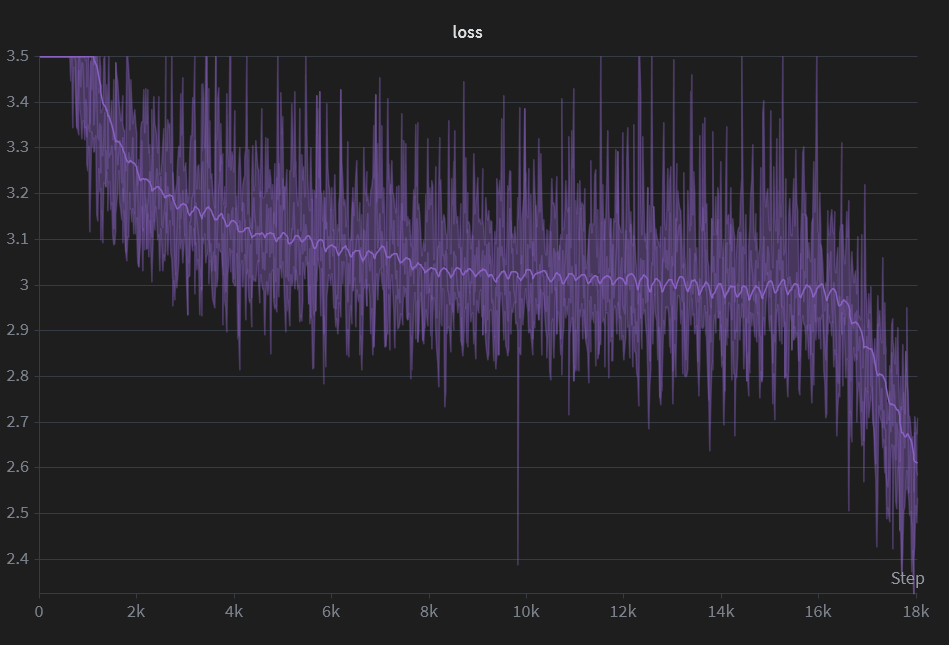Click the 0 x-axis tick label
This screenshot has height=645, width=949.
click(39, 611)
